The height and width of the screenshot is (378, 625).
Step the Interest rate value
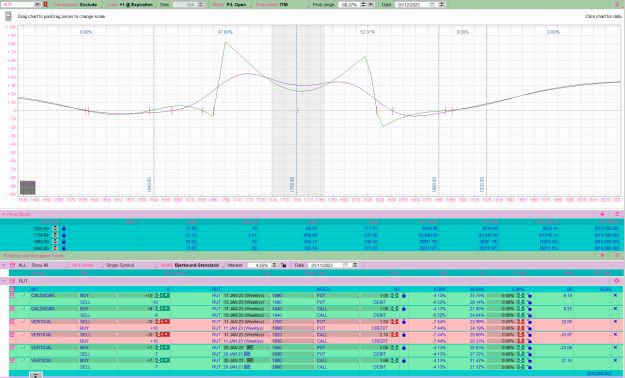(x=274, y=265)
